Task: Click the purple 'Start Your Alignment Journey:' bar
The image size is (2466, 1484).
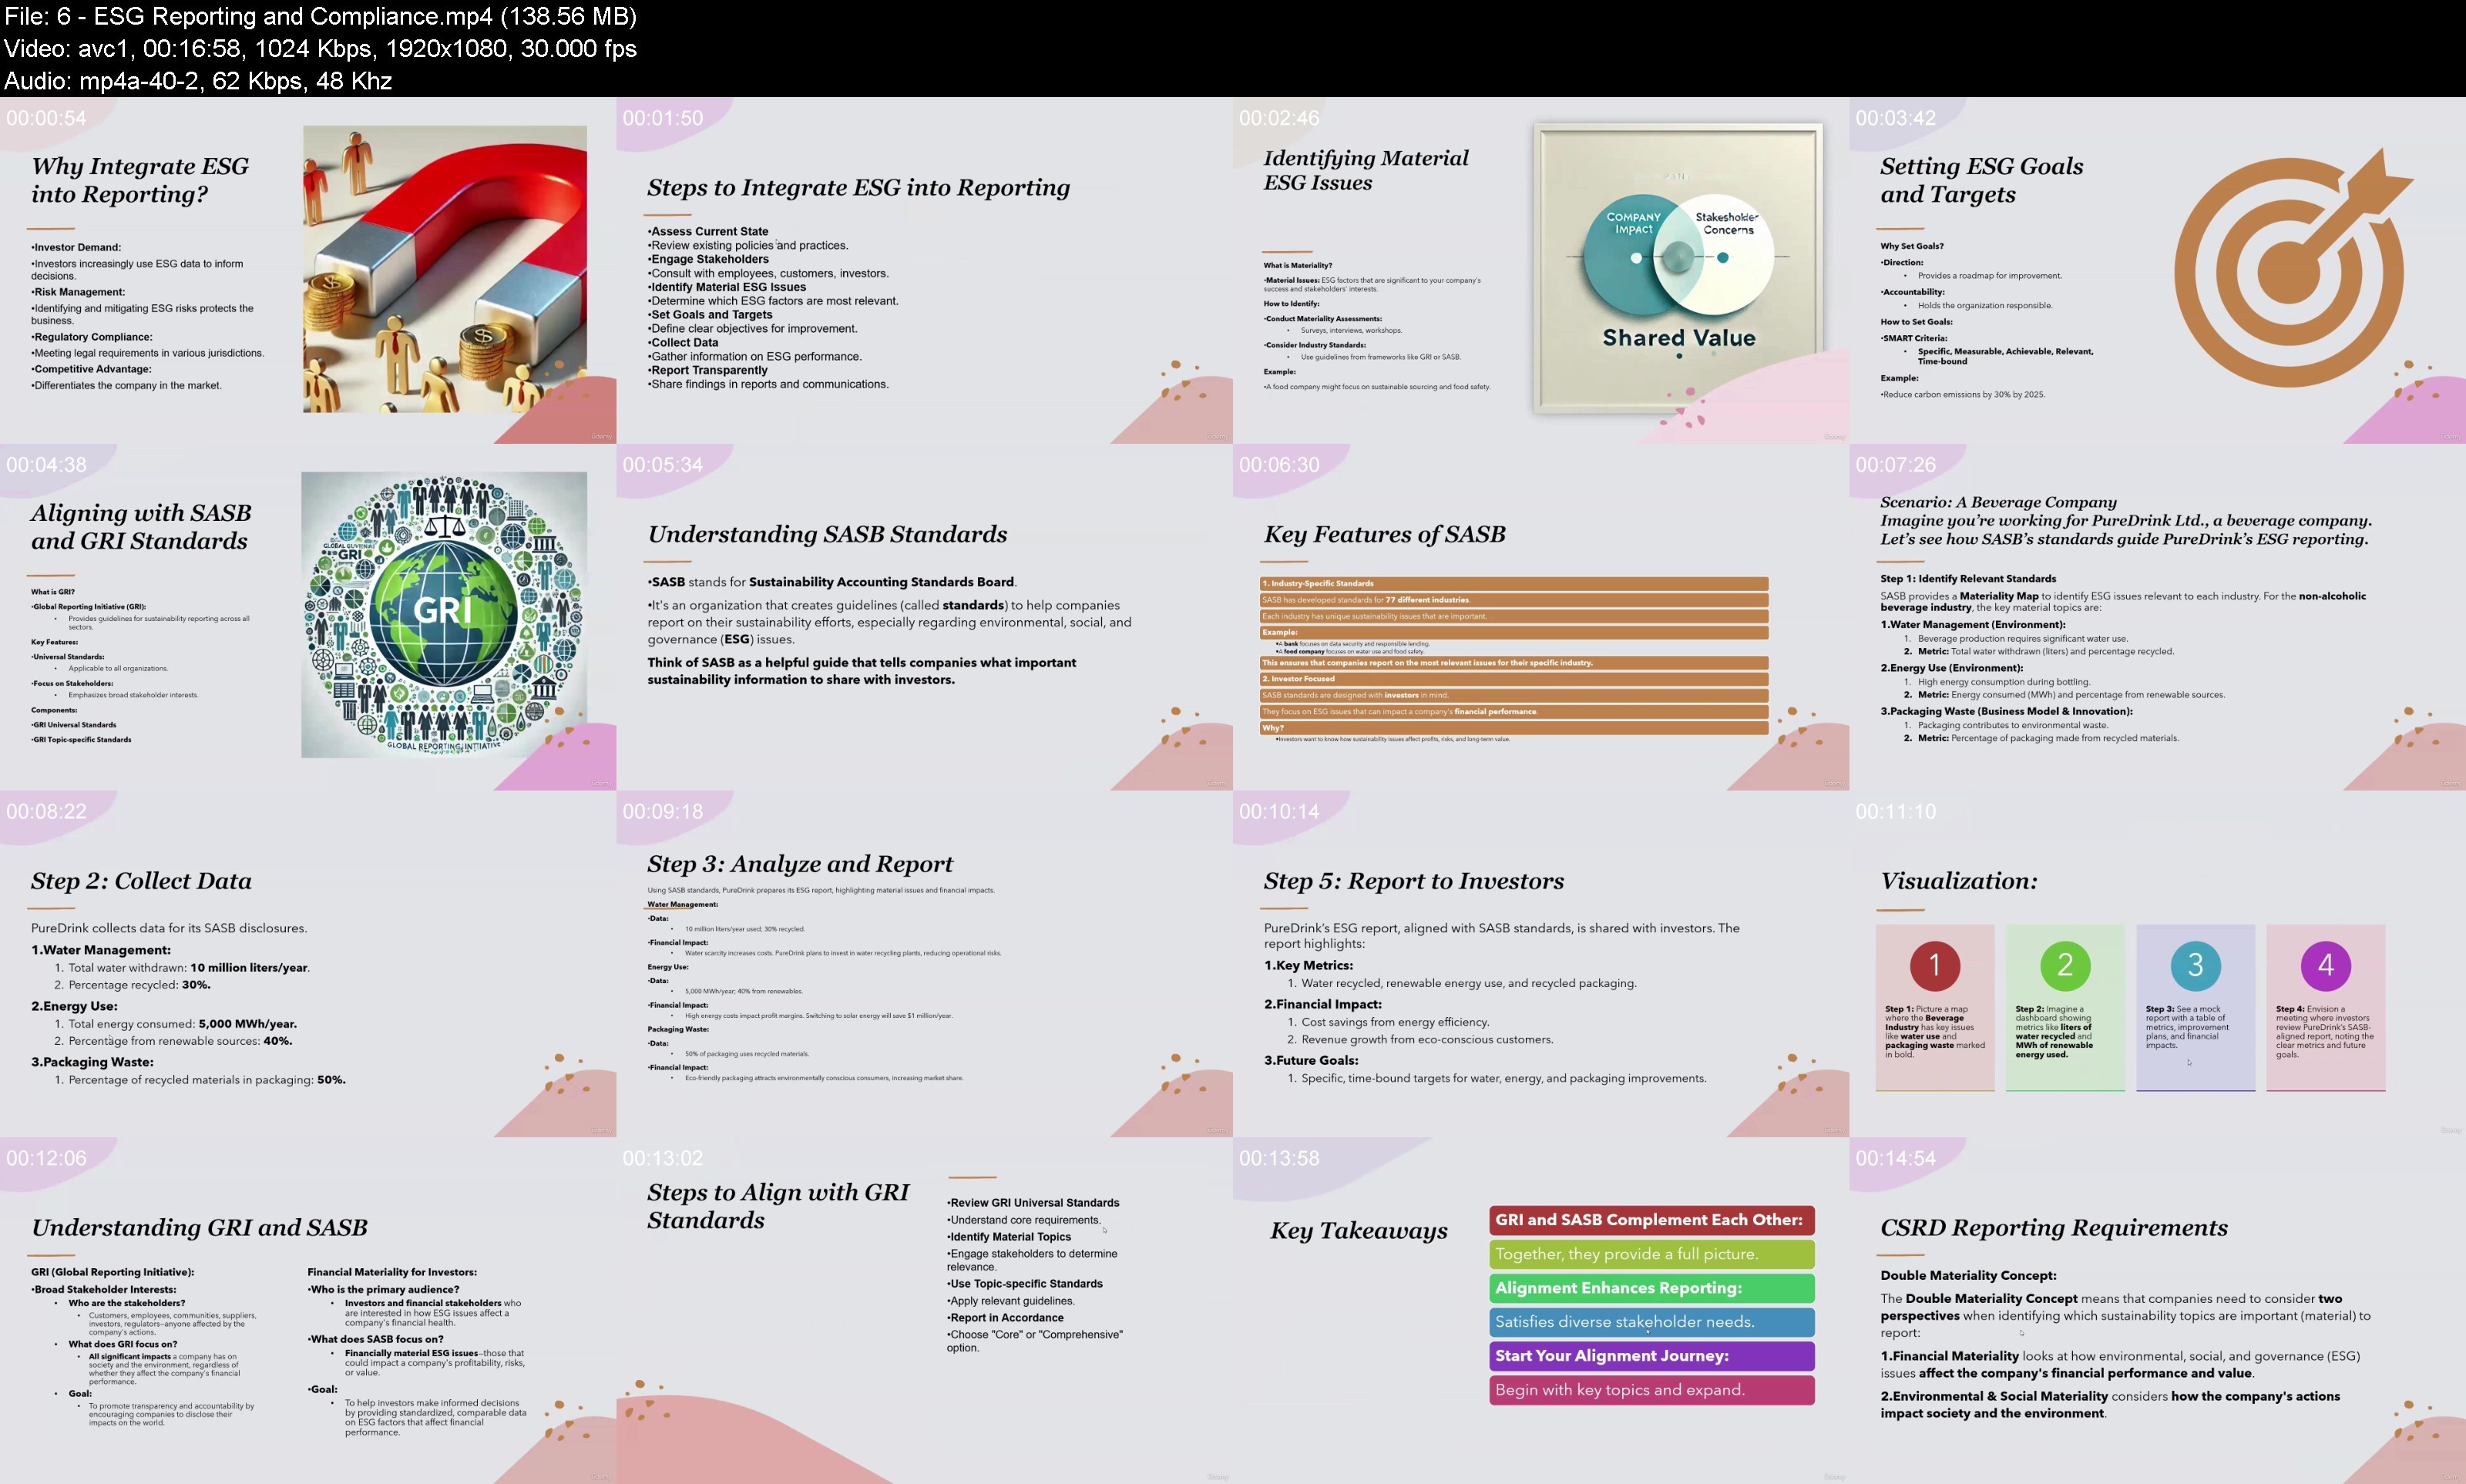Action: click(x=1652, y=1356)
